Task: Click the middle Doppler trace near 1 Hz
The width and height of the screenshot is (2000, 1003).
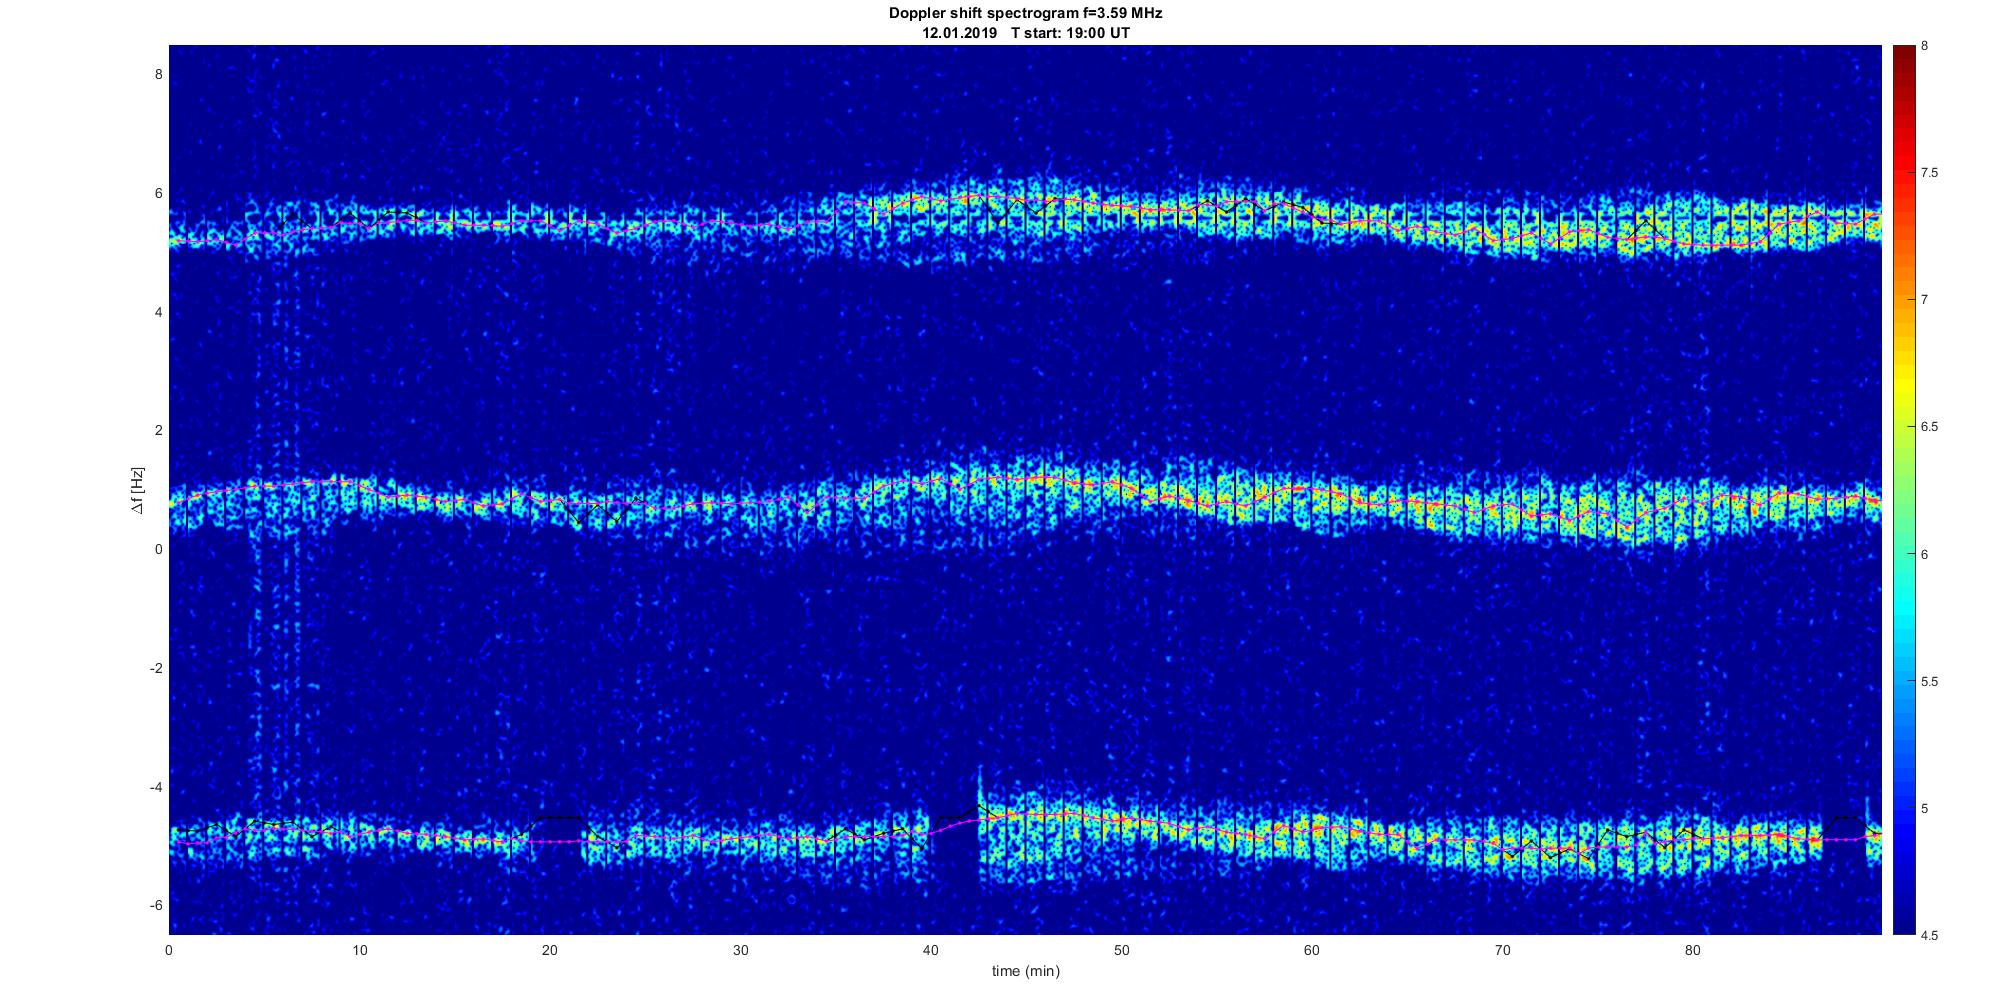Action: click(x=1025, y=500)
